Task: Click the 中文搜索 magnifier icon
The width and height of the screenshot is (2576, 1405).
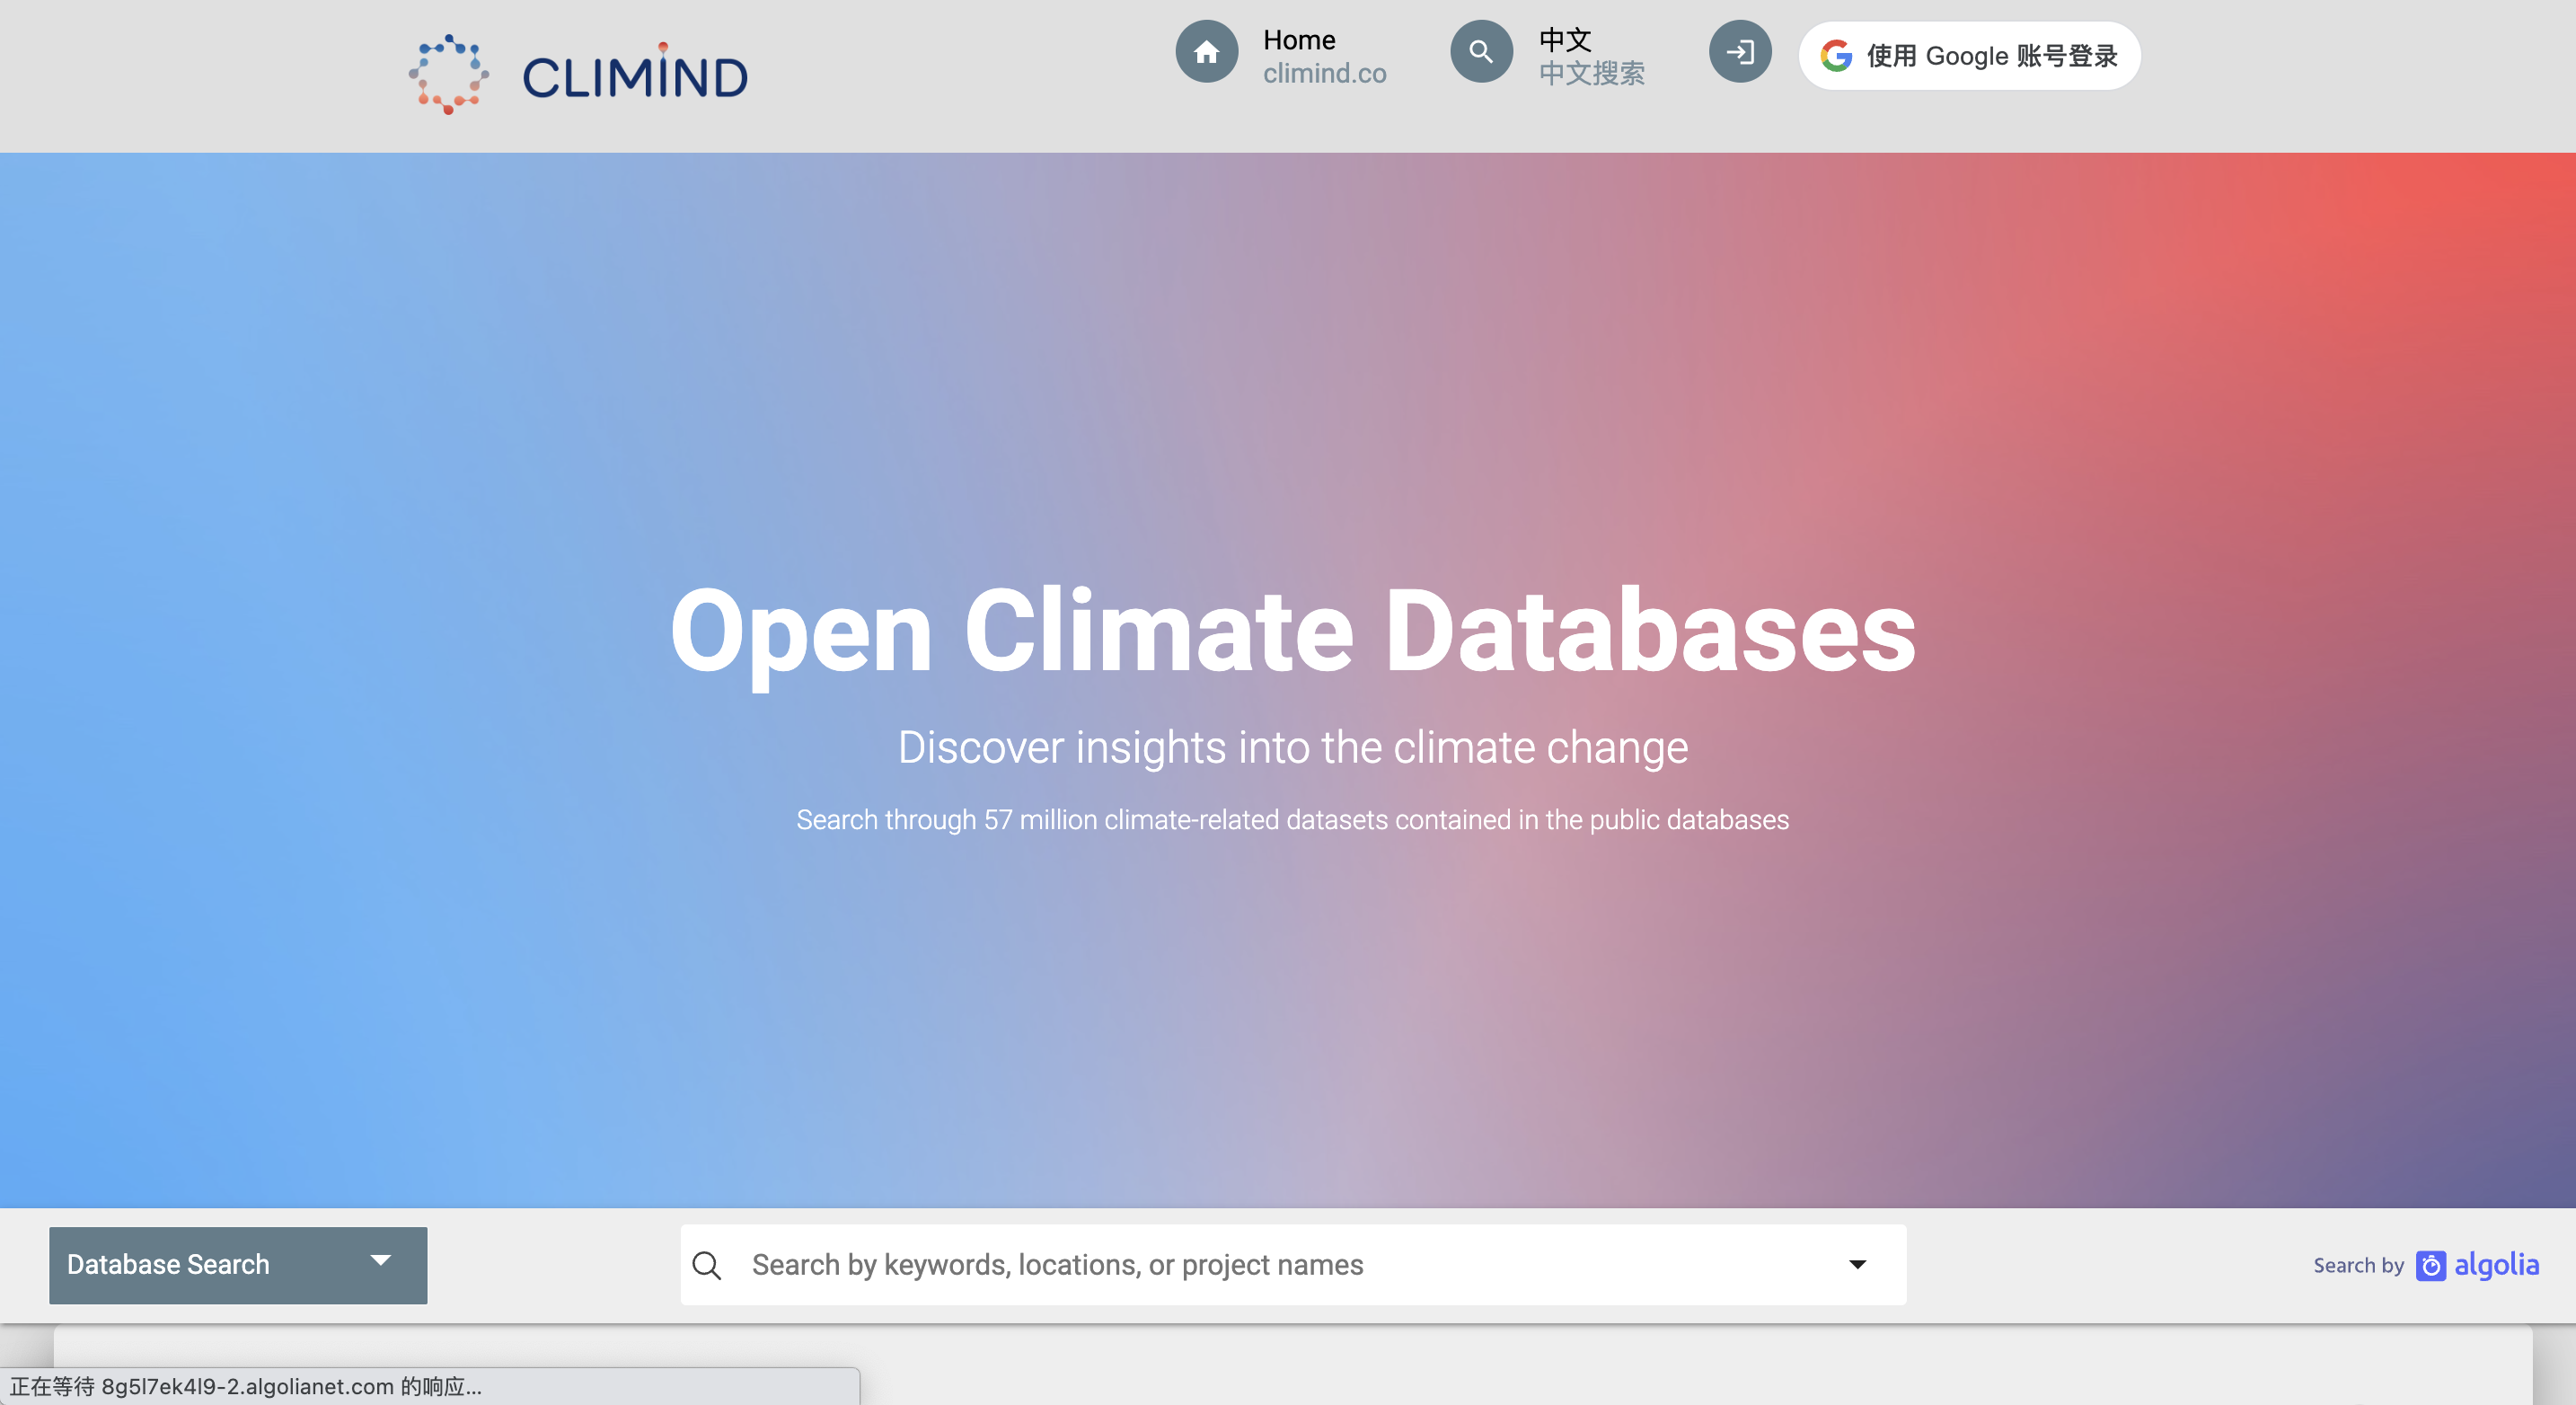Action: tap(1480, 51)
